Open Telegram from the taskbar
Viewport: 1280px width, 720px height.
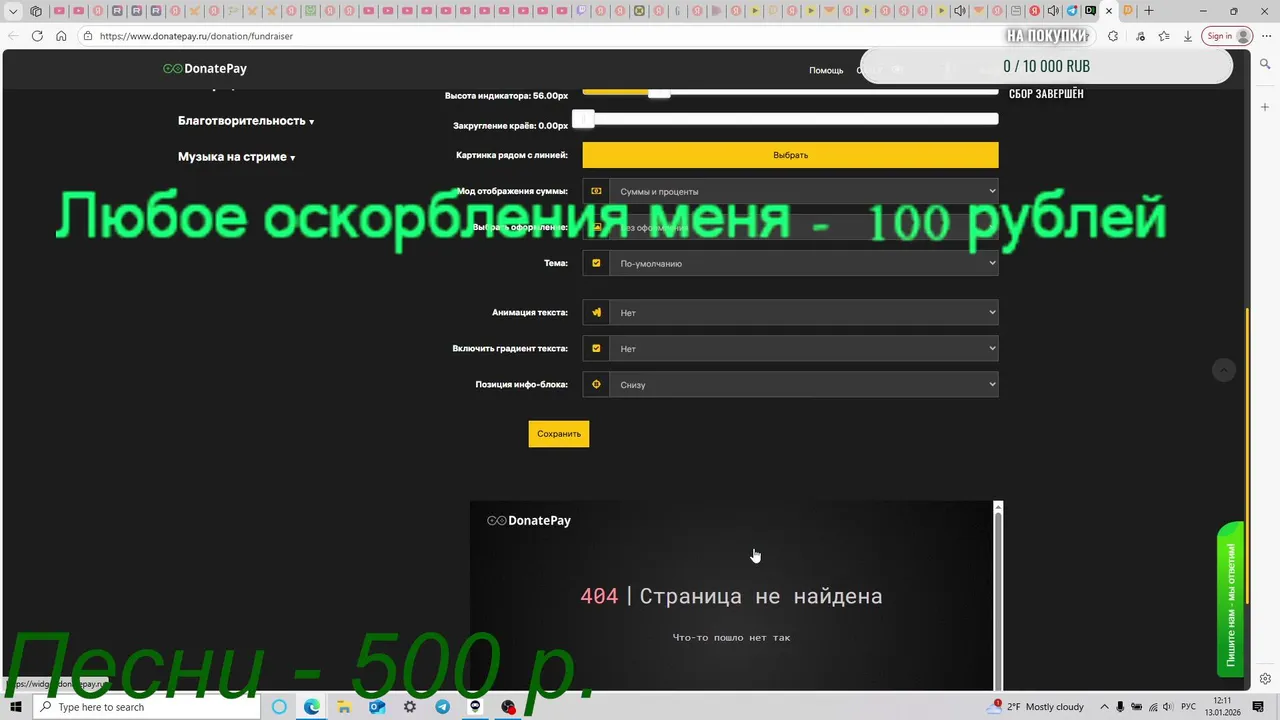click(443, 707)
